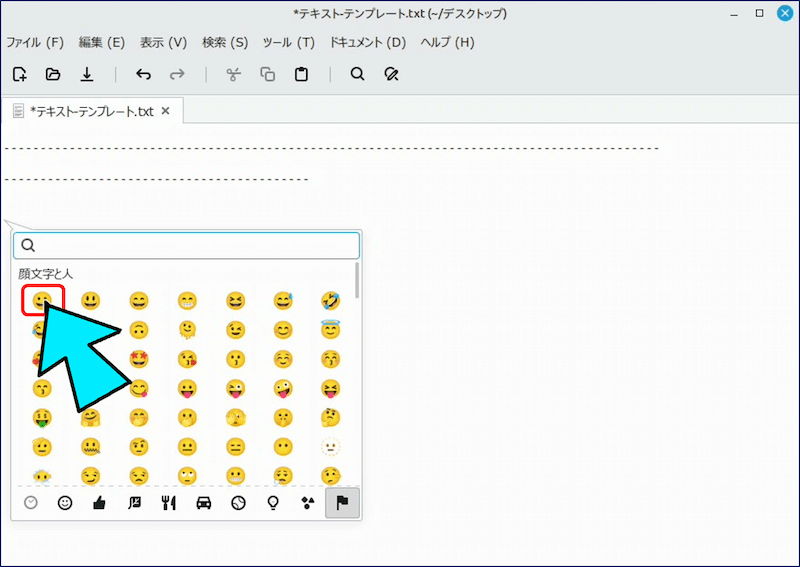
Task: Click the save document download-arrow icon
Action: click(x=87, y=74)
